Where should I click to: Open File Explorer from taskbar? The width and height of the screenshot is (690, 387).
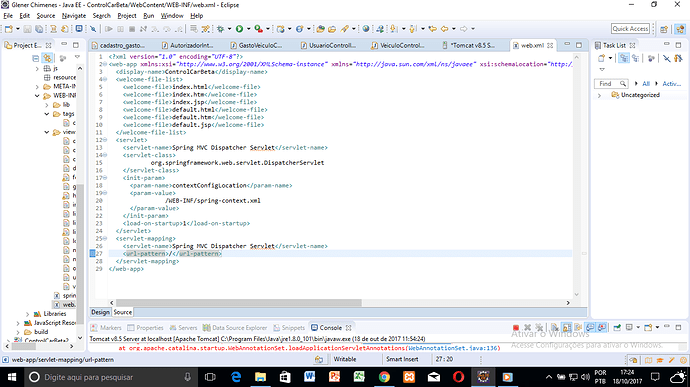point(261,377)
